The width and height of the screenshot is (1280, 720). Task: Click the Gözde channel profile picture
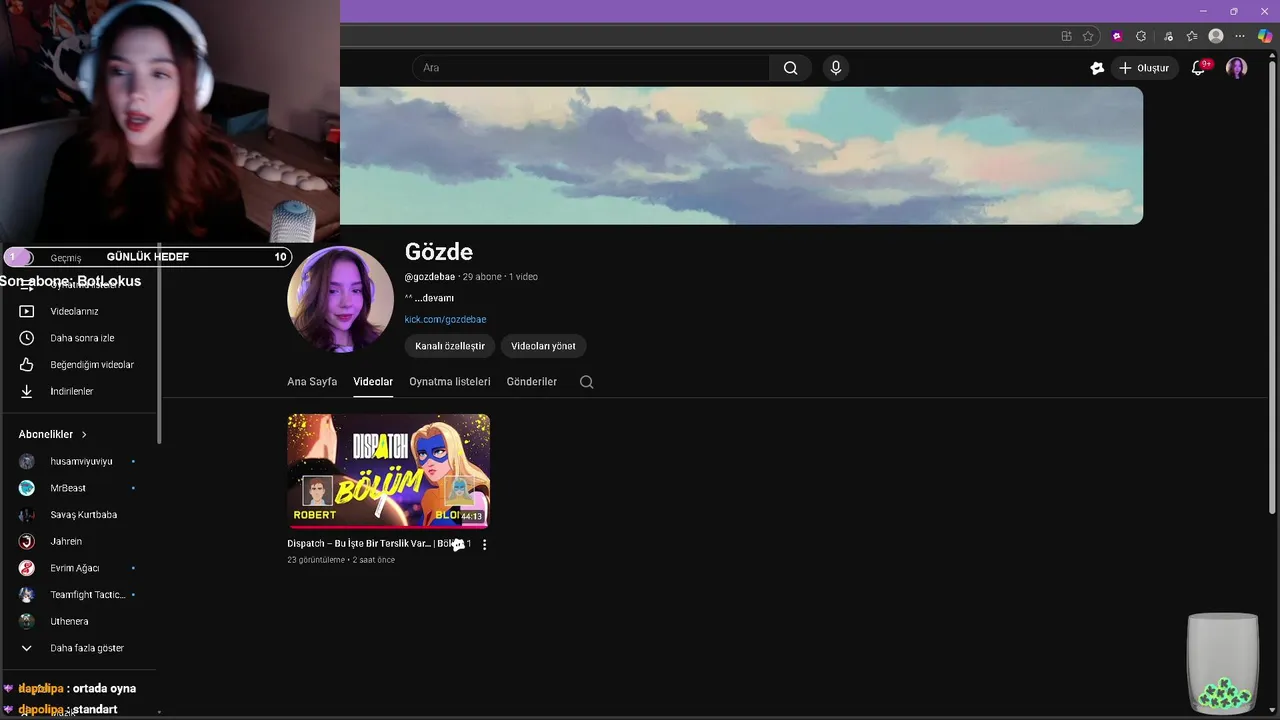click(x=340, y=299)
